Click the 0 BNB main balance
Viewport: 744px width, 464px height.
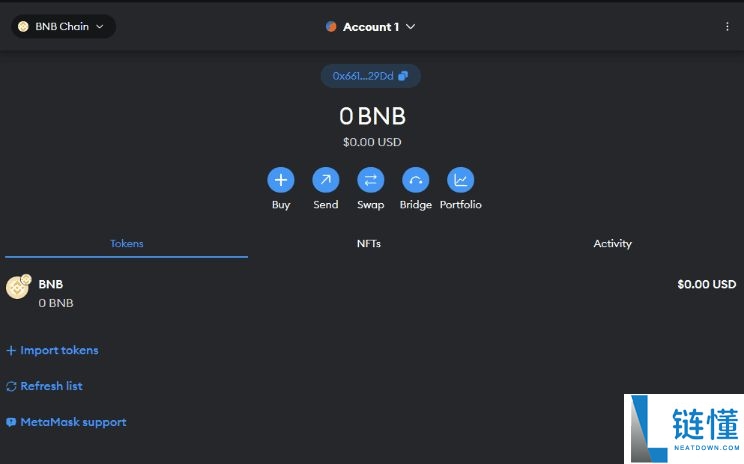[x=372, y=116]
